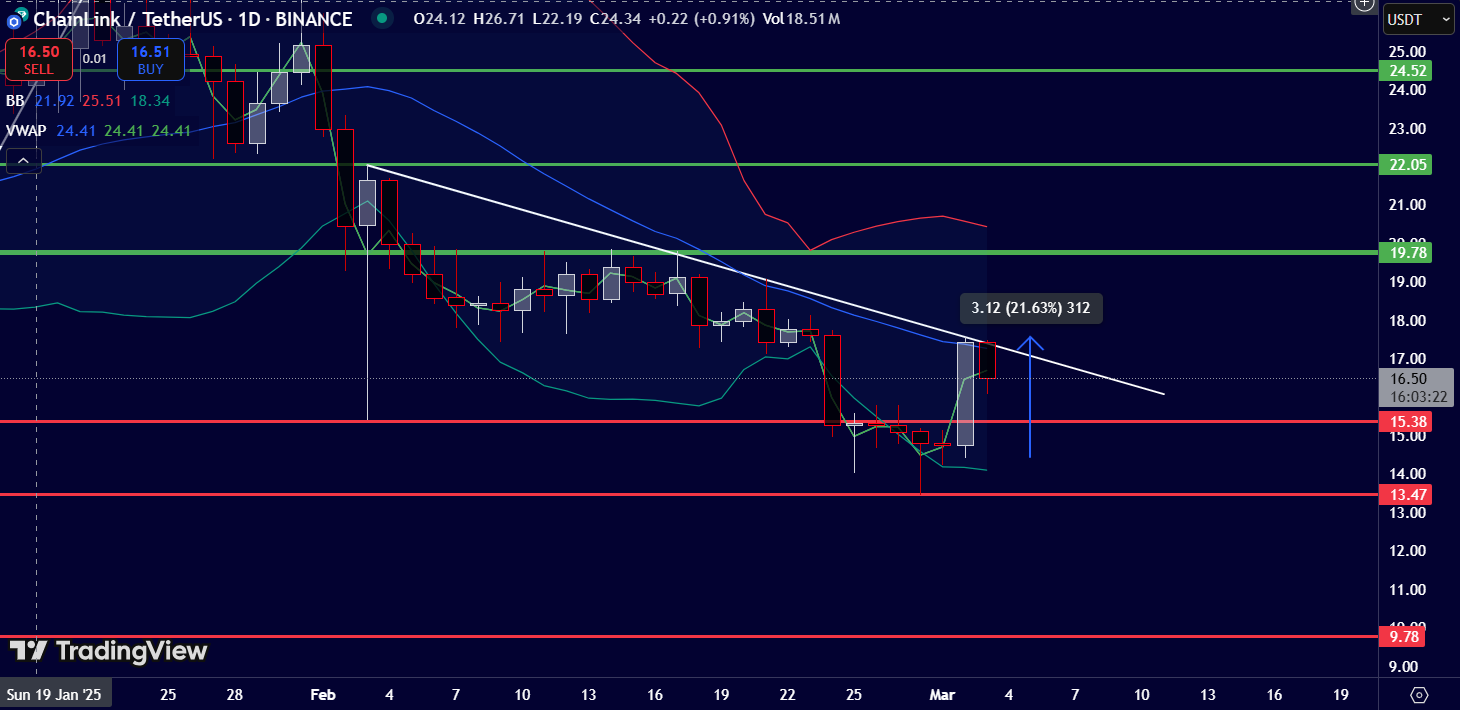Select the VWAP indicator legend label

click(26, 130)
